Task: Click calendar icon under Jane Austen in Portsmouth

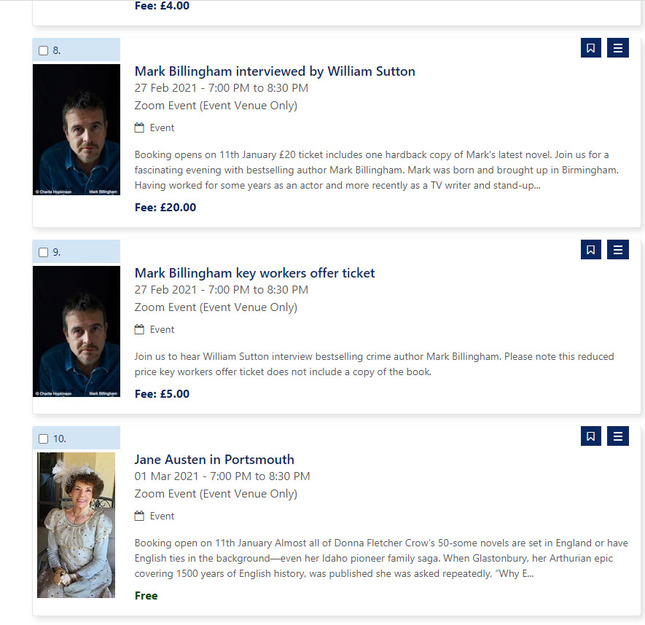Action: [x=139, y=516]
